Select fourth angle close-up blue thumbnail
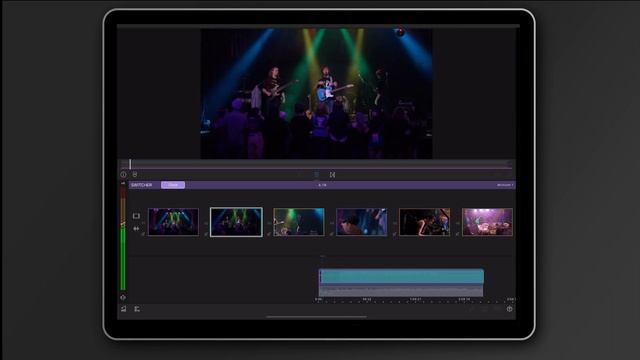Image resolution: width=640 pixels, height=360 pixels. (362, 222)
